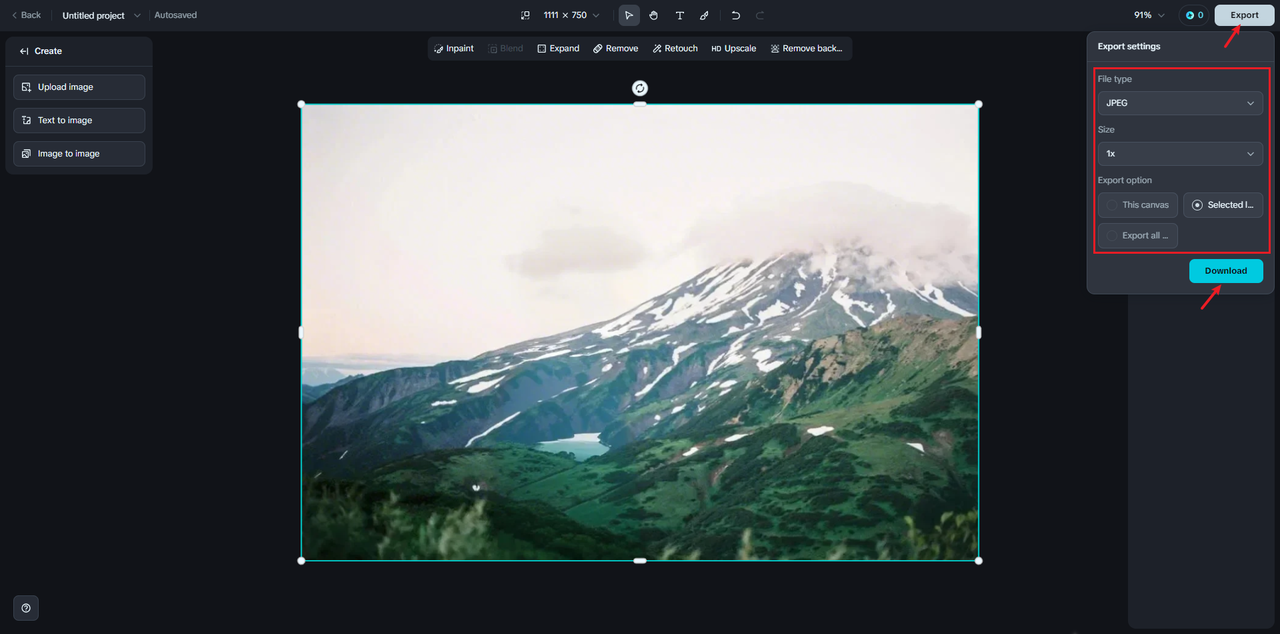Undo the last action
This screenshot has width=1280, height=634.
click(x=736, y=15)
